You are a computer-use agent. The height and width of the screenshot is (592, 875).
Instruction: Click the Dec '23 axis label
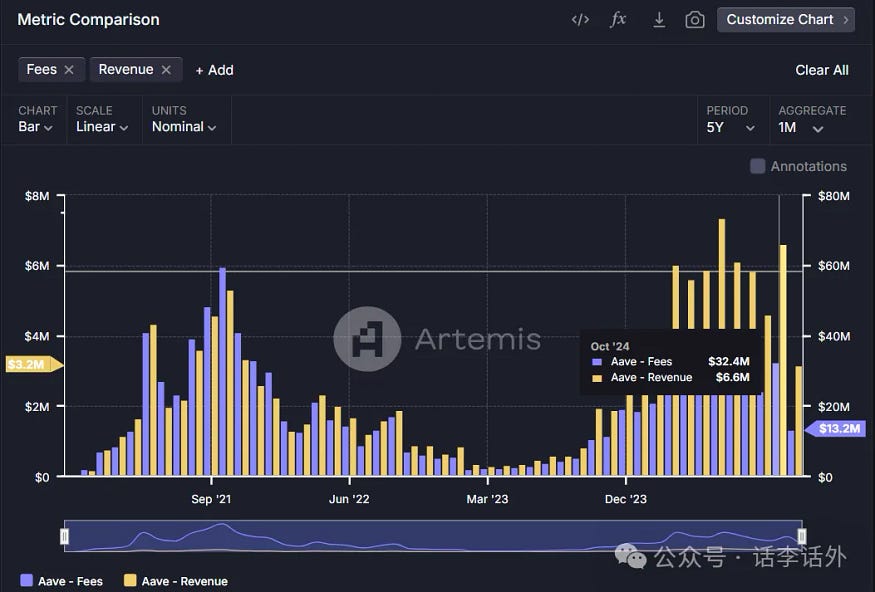coord(626,499)
